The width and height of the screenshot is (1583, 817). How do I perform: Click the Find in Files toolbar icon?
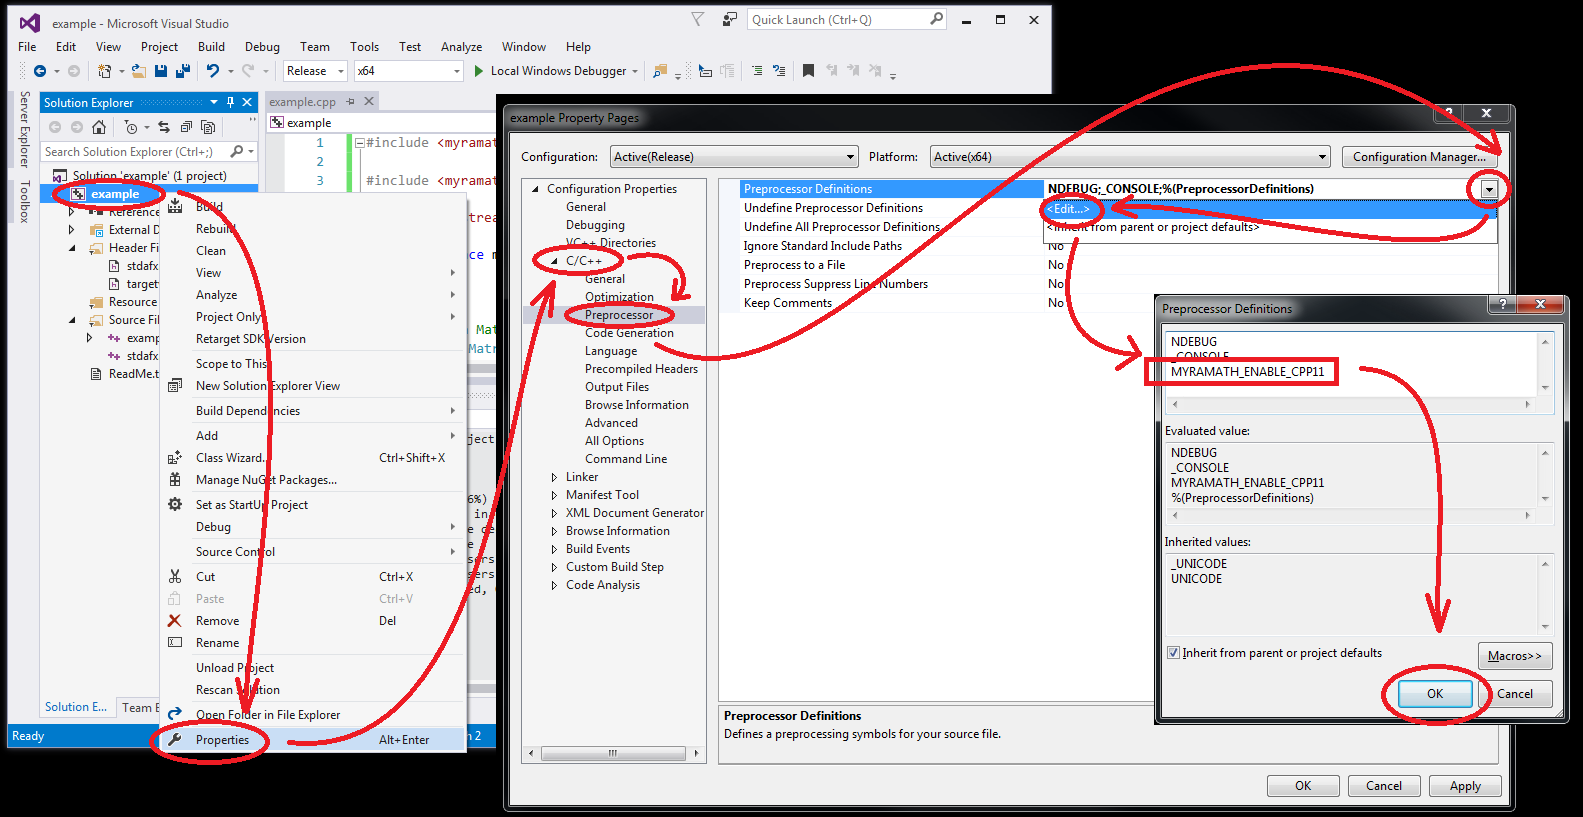(x=660, y=71)
